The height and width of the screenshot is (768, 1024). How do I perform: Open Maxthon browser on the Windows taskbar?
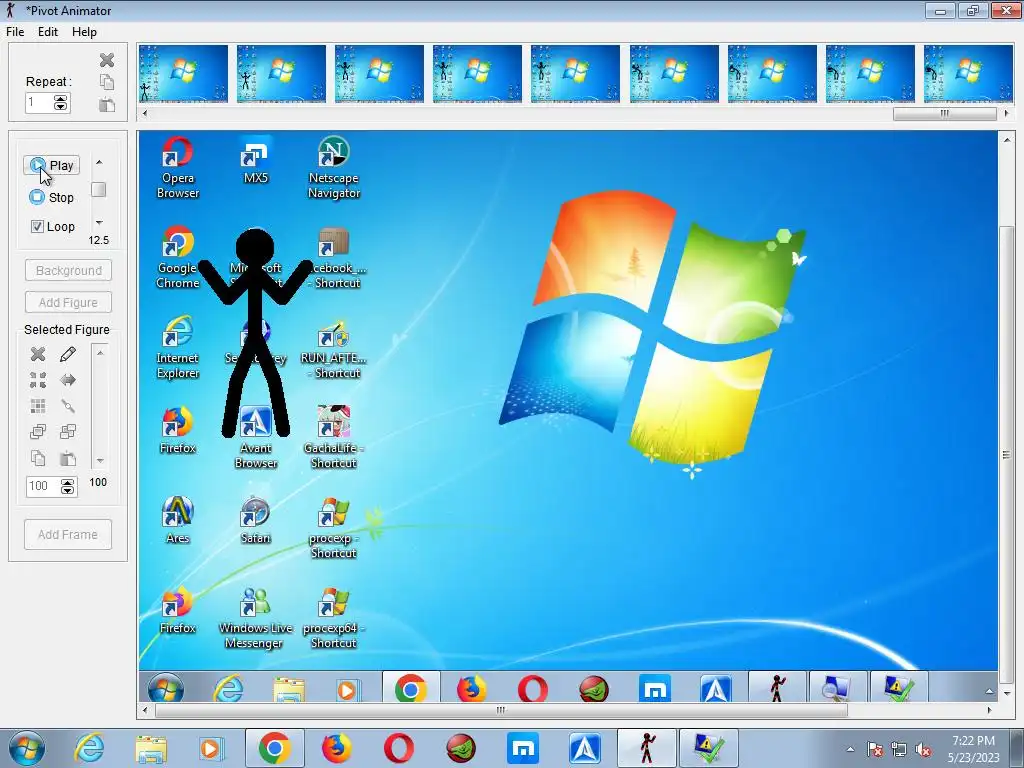522,748
